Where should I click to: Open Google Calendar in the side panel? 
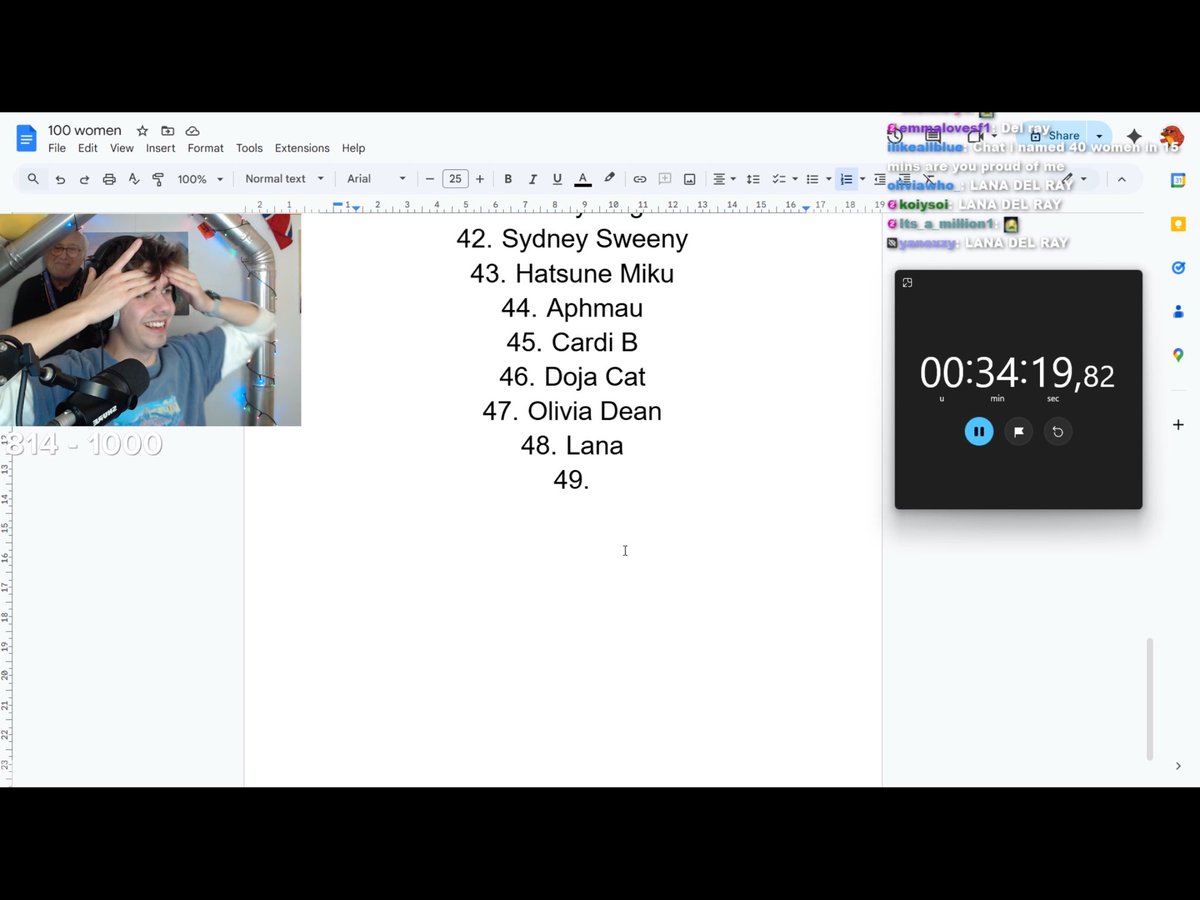[1178, 180]
